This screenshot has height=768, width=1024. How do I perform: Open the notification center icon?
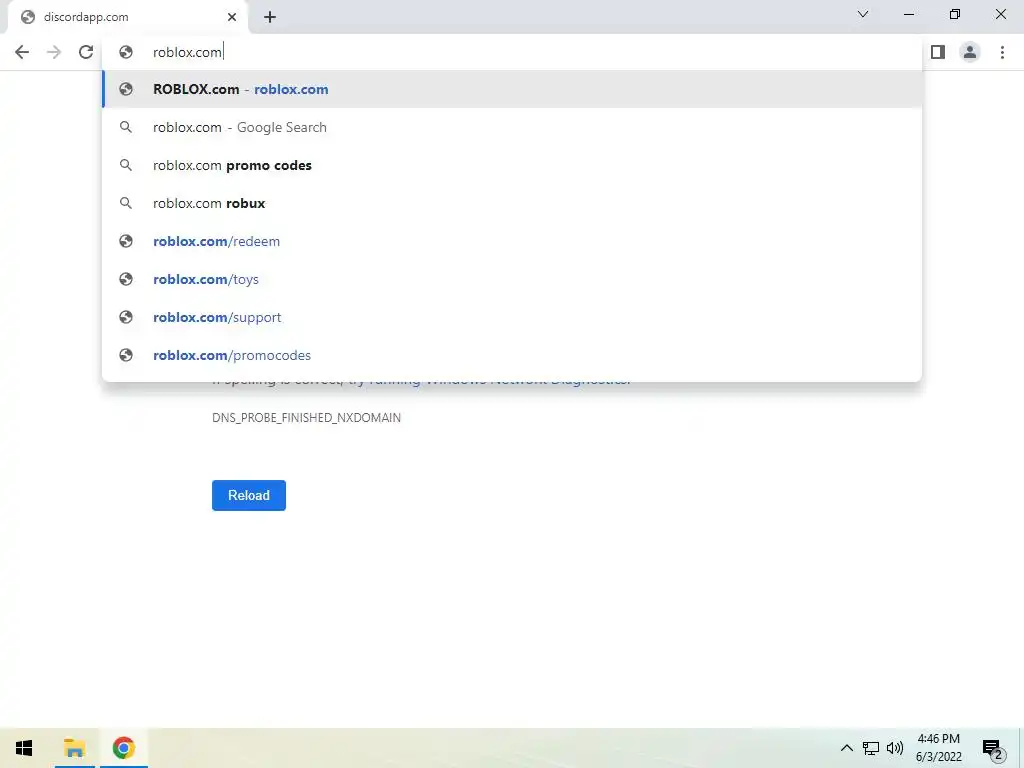pos(993,749)
